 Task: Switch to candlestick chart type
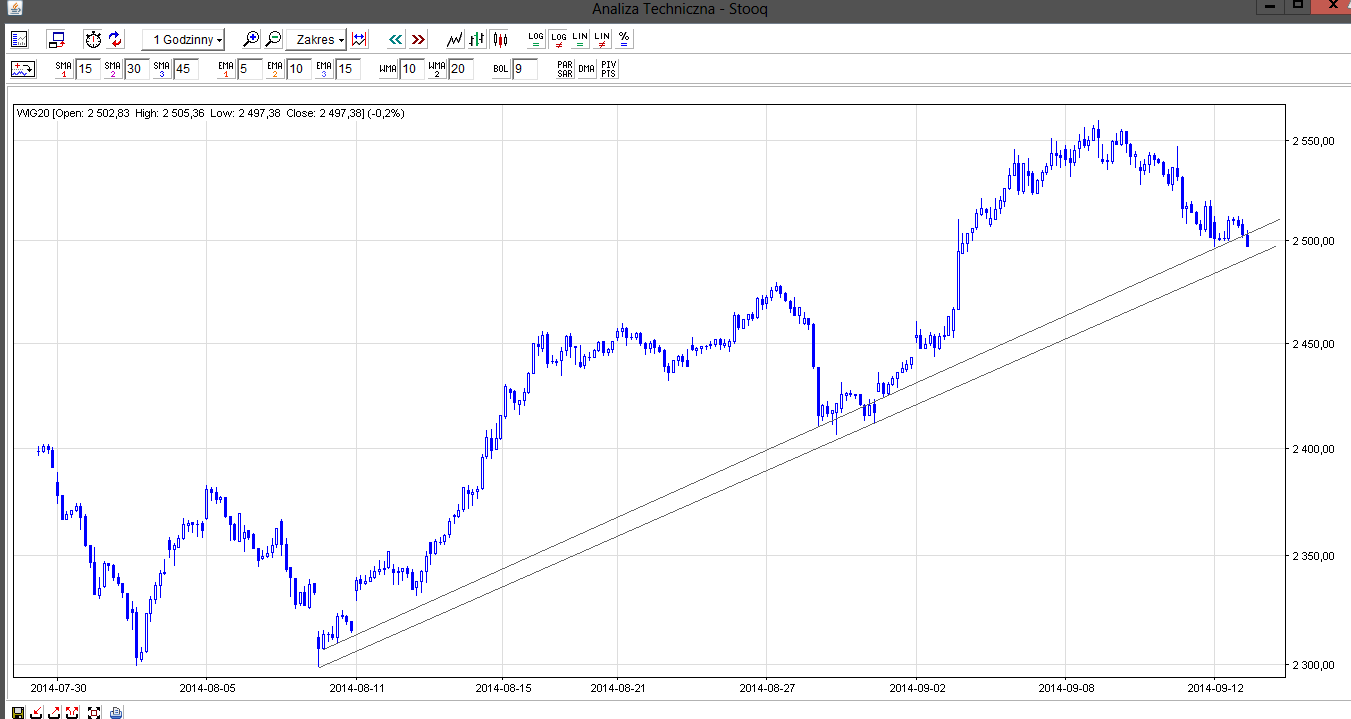pos(500,39)
